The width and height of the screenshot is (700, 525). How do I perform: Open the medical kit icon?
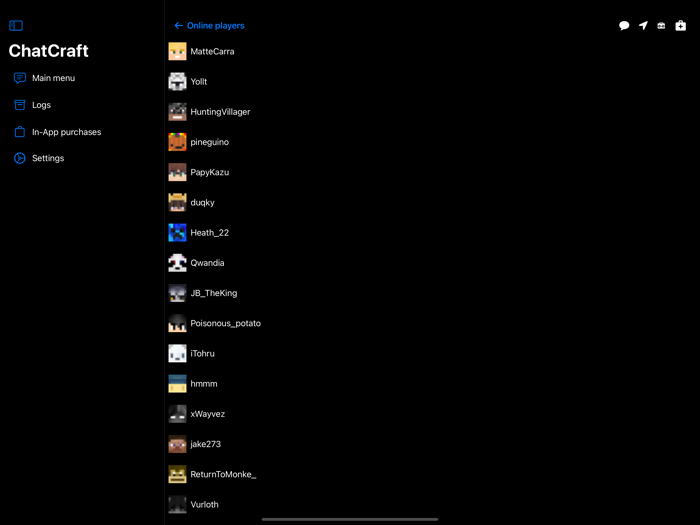tap(680, 25)
